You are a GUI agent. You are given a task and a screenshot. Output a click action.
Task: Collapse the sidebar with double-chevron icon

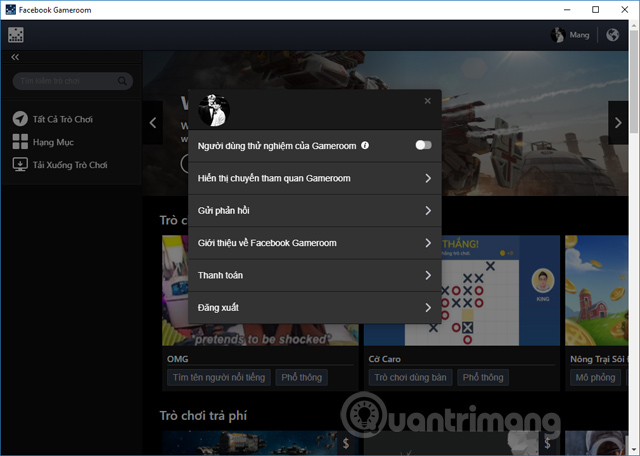click(15, 57)
